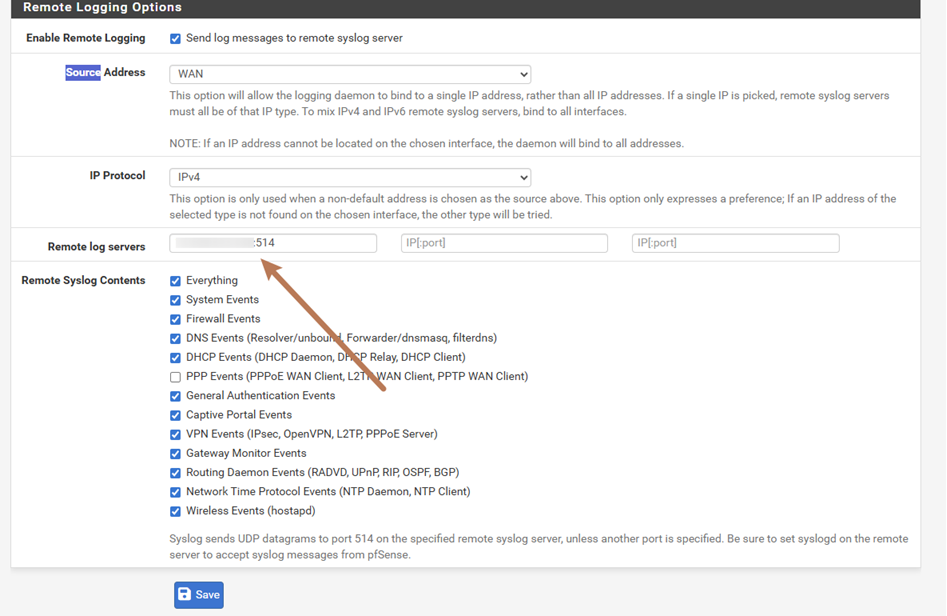Image resolution: width=947 pixels, height=616 pixels.
Task: Uncheck General Authentication Events
Action: [x=176, y=395]
